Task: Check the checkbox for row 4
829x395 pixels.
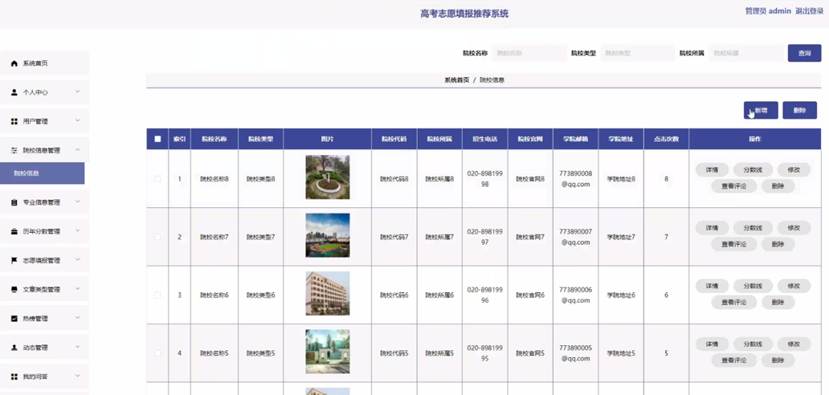Action: click(158, 353)
